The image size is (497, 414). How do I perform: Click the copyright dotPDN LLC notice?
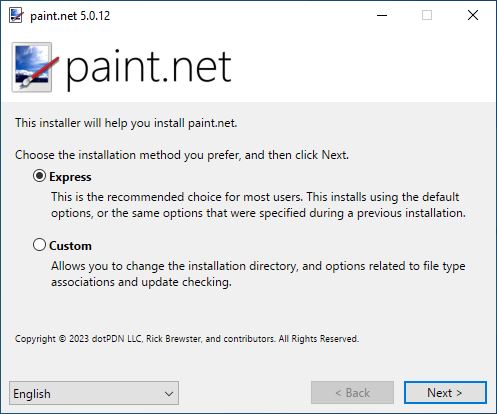click(187, 339)
